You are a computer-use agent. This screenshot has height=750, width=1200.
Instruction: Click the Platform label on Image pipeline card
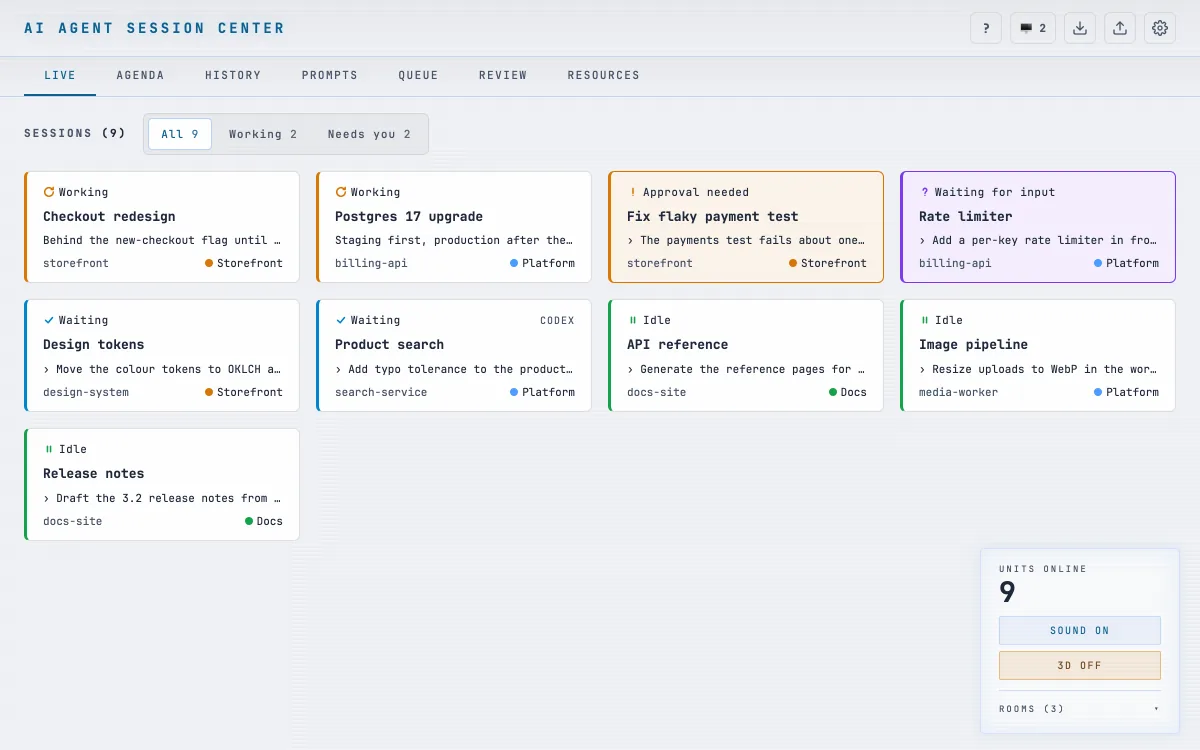(1132, 392)
